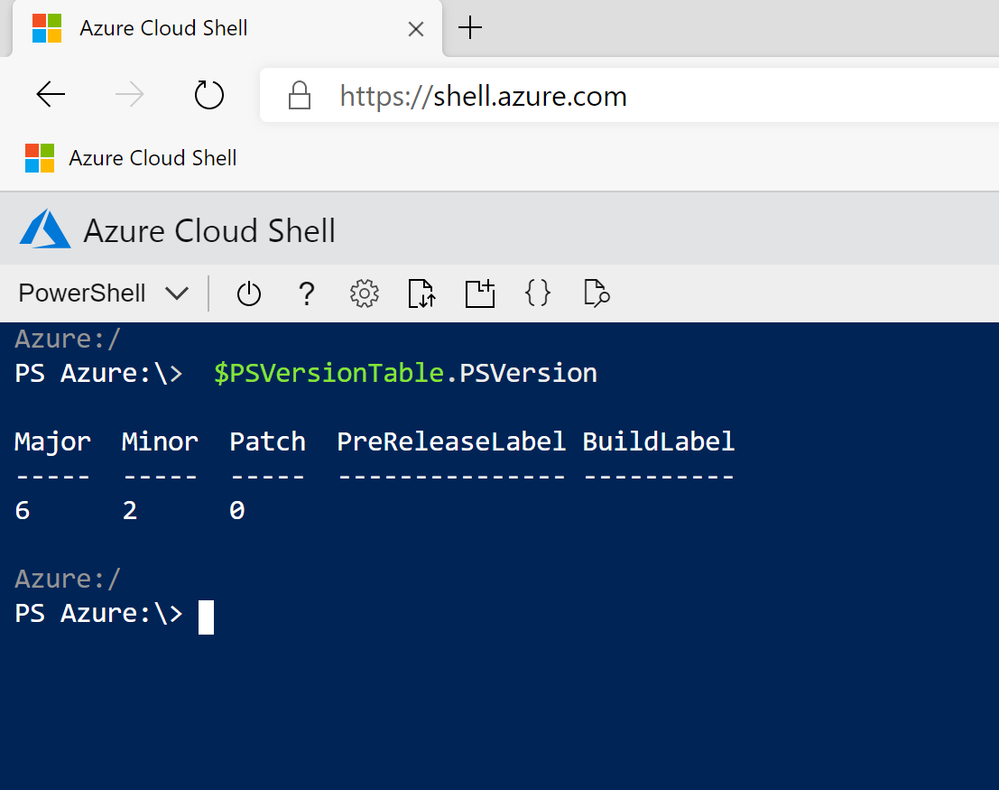Open the editor curly braces icon
The width and height of the screenshot is (999, 790).
click(x=538, y=294)
